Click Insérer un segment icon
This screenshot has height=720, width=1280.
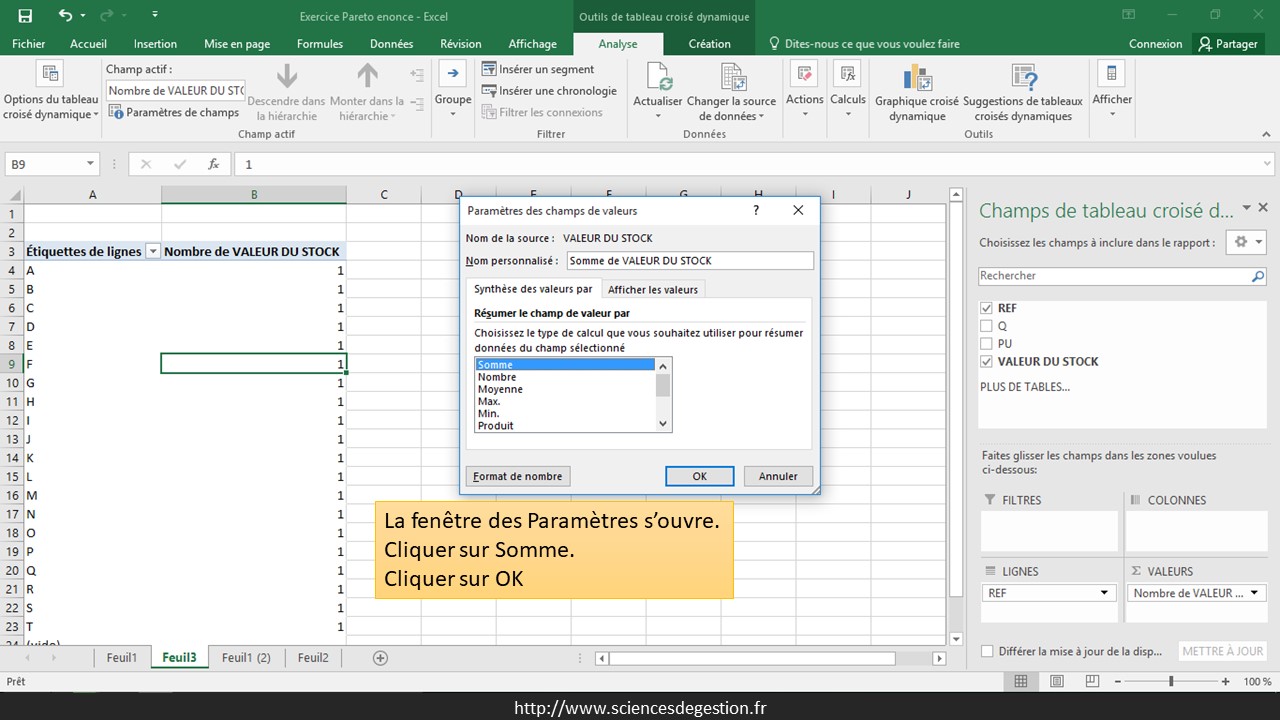click(489, 69)
